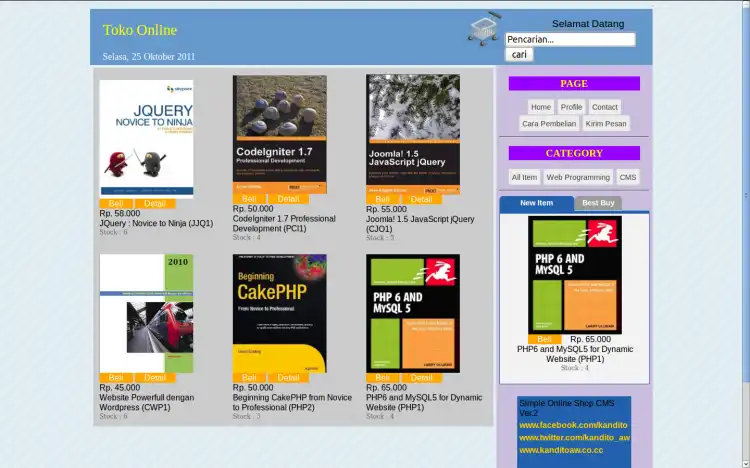Viewport: 750px width, 468px height.
Task: Select the Simple Online Shop CMS Ver.2 text
Action: click(566, 408)
